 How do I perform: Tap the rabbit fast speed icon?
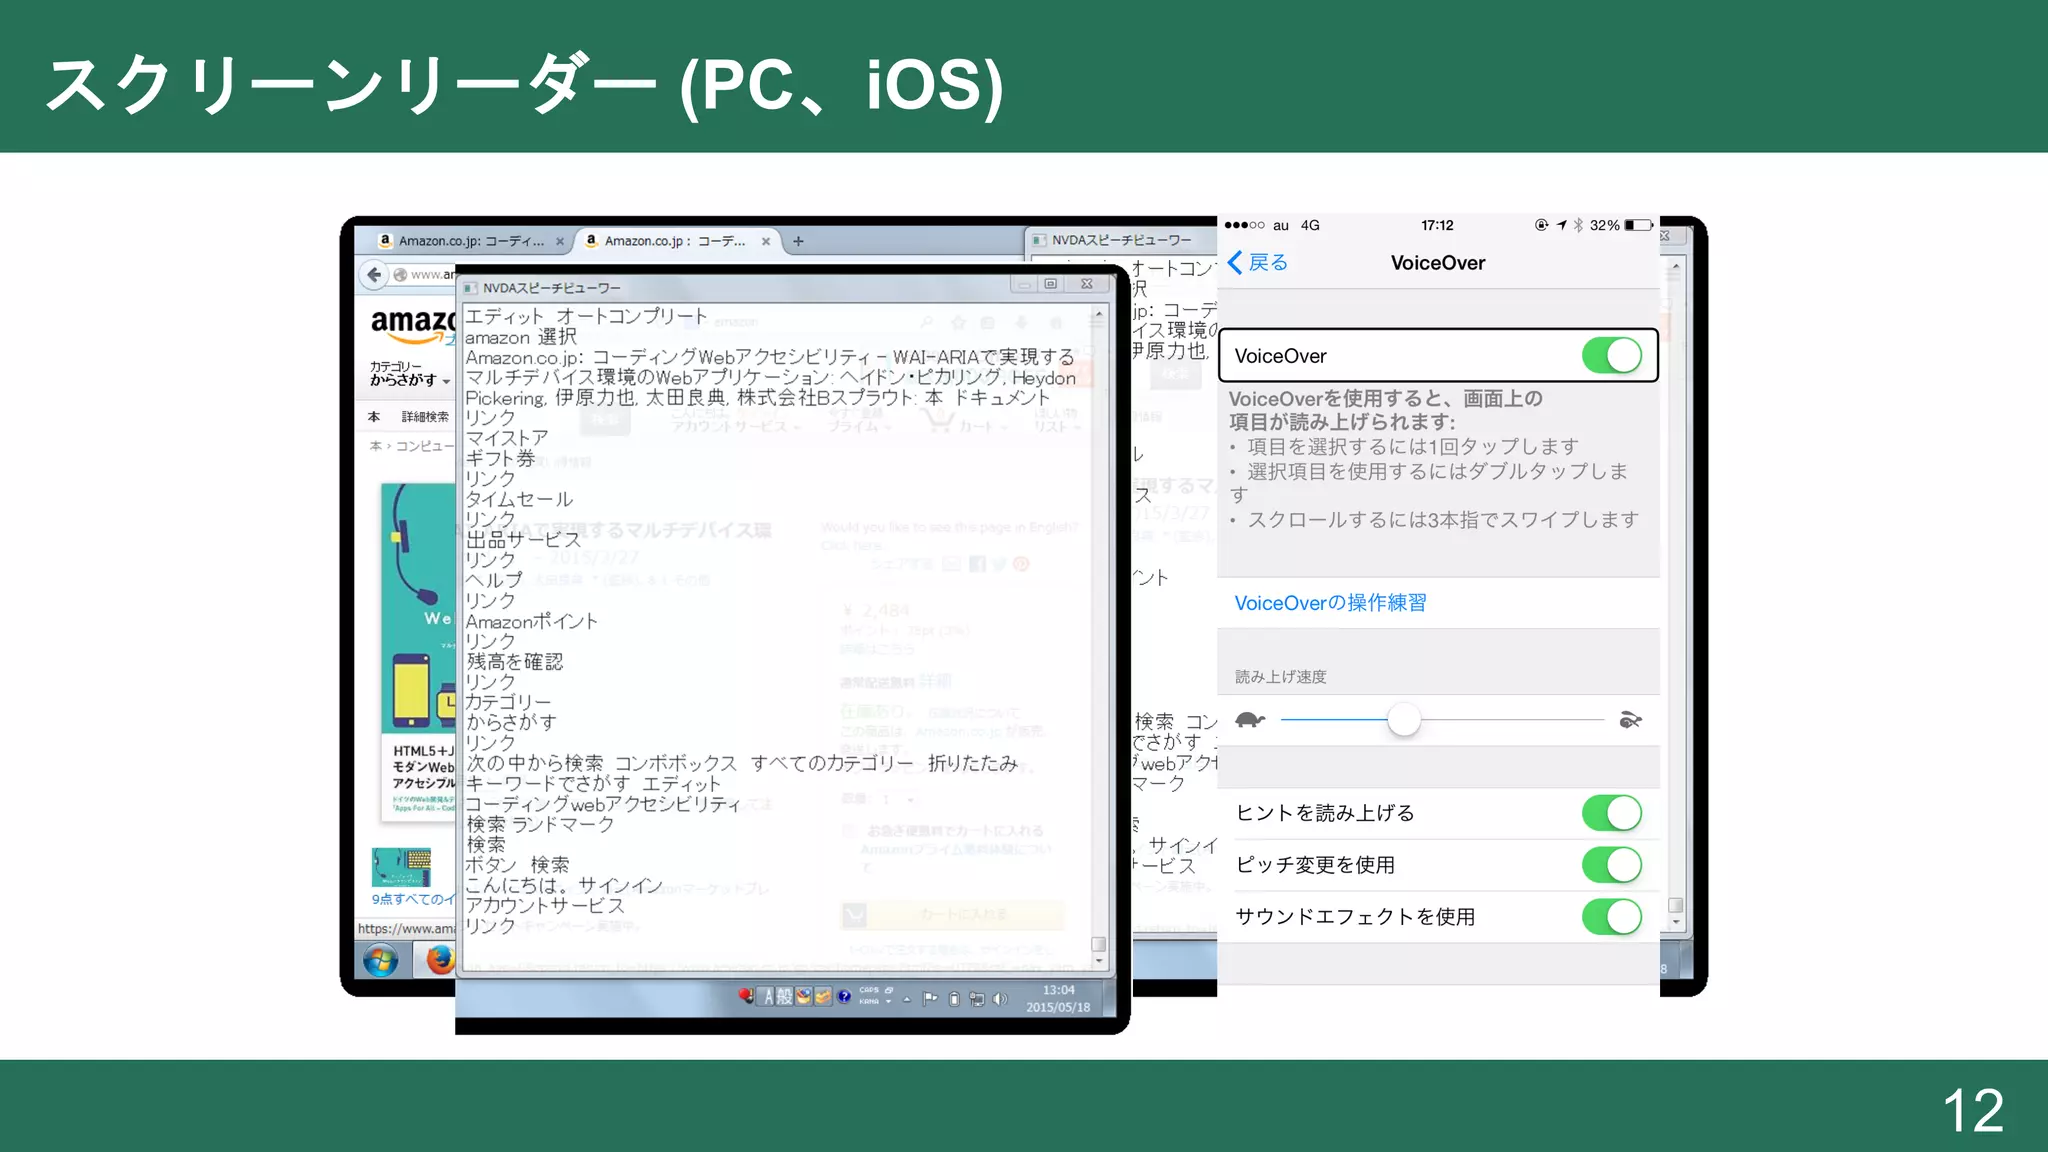(x=1630, y=719)
